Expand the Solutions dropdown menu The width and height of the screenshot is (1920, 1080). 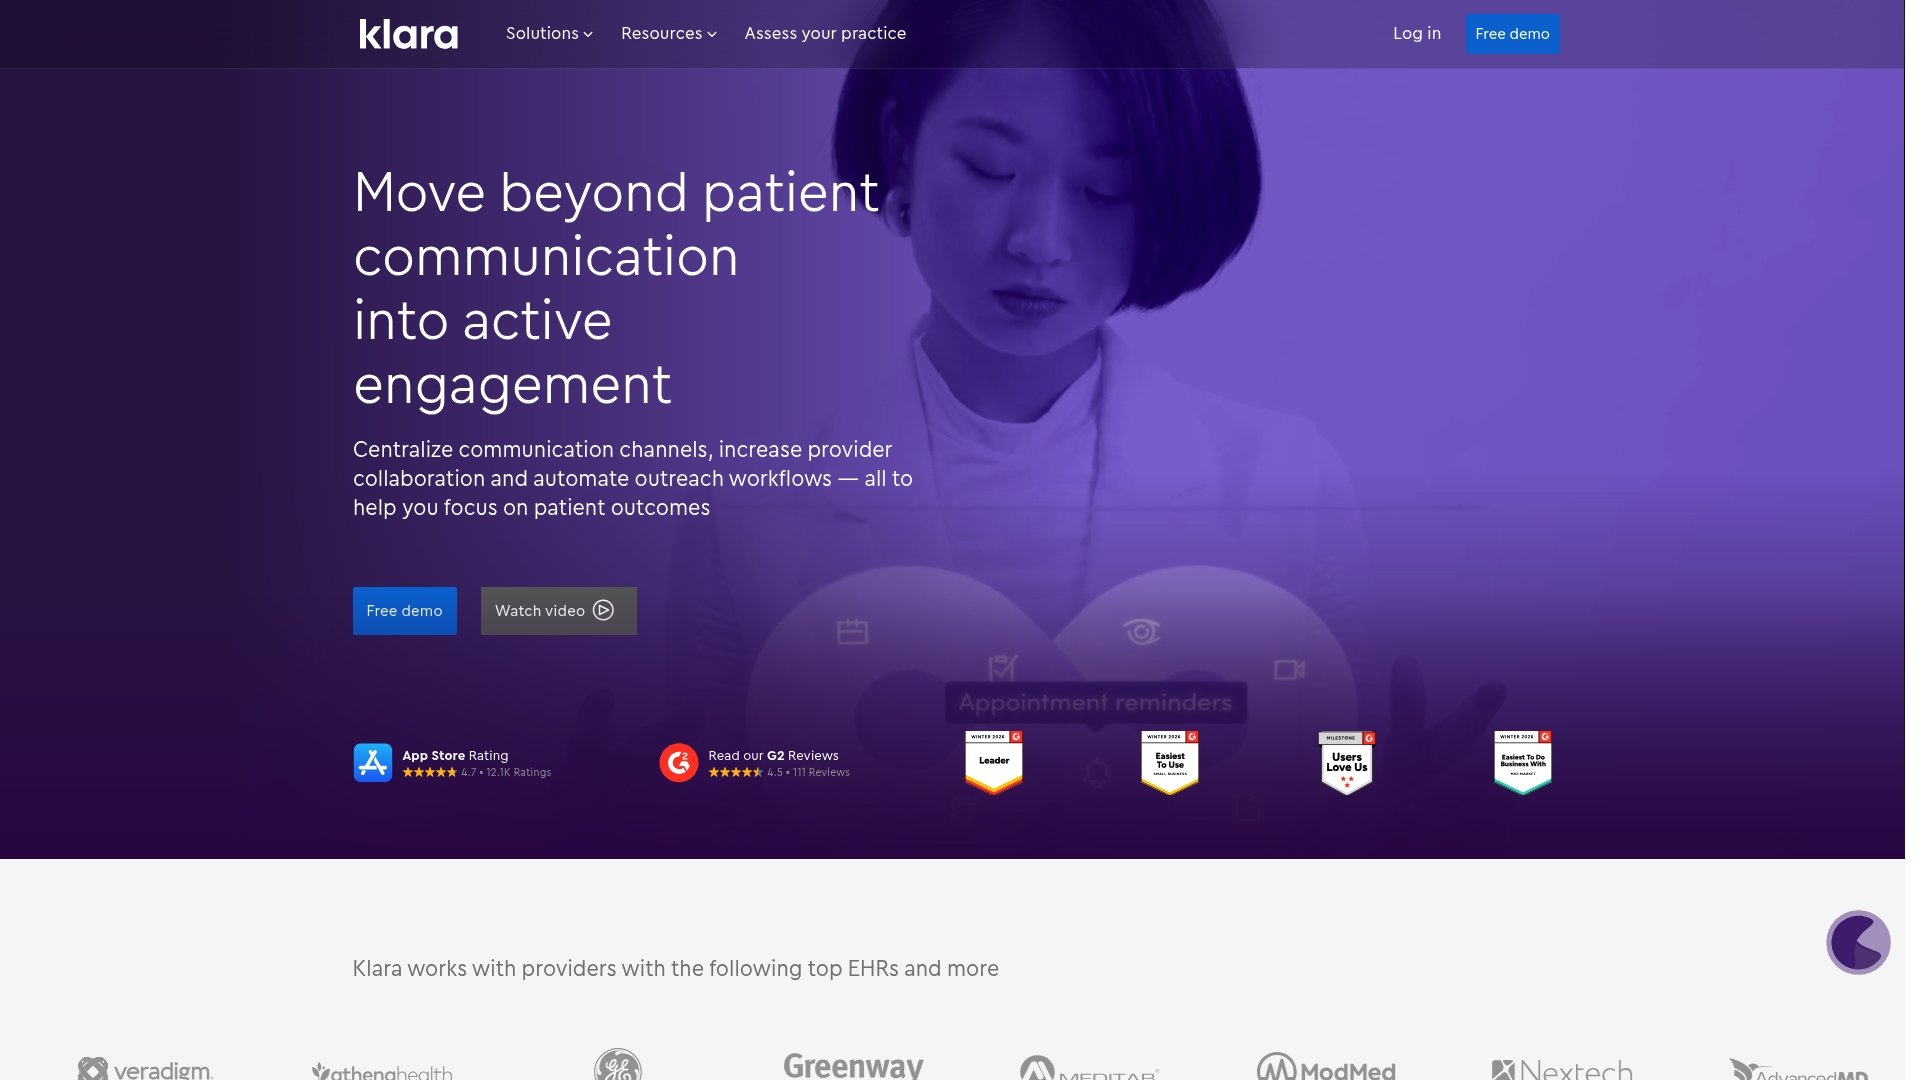point(549,34)
